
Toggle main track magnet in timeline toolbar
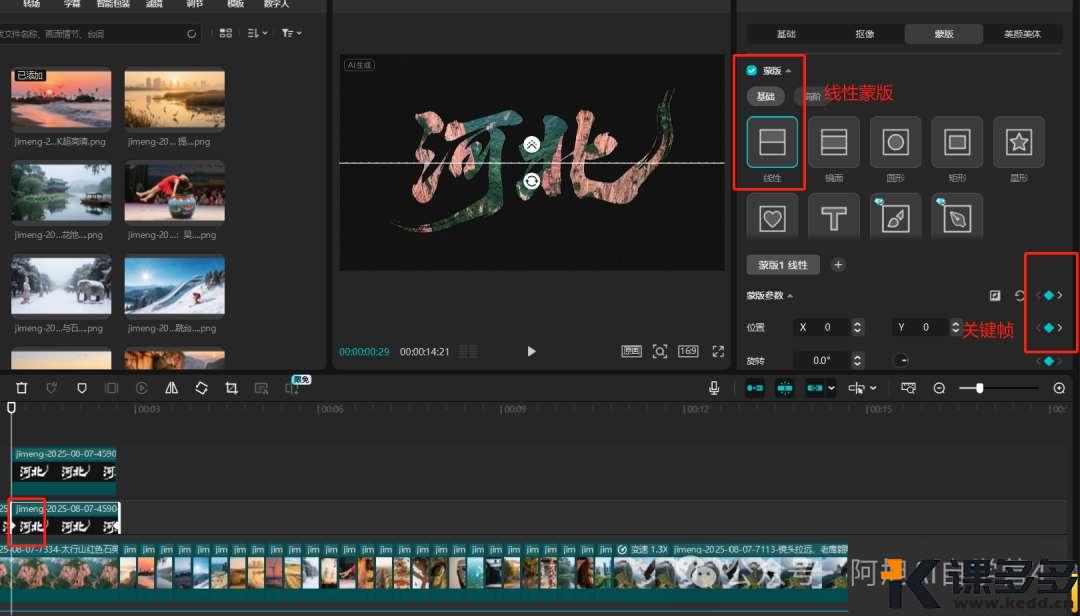pos(755,388)
